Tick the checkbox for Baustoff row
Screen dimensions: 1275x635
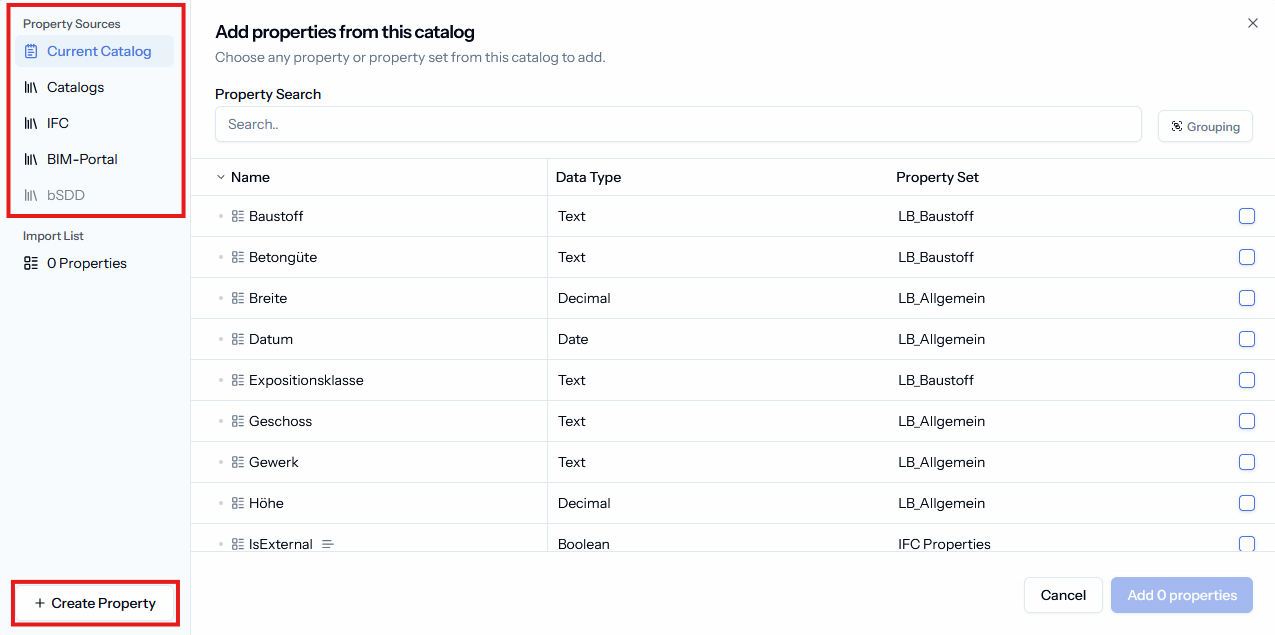point(1247,216)
